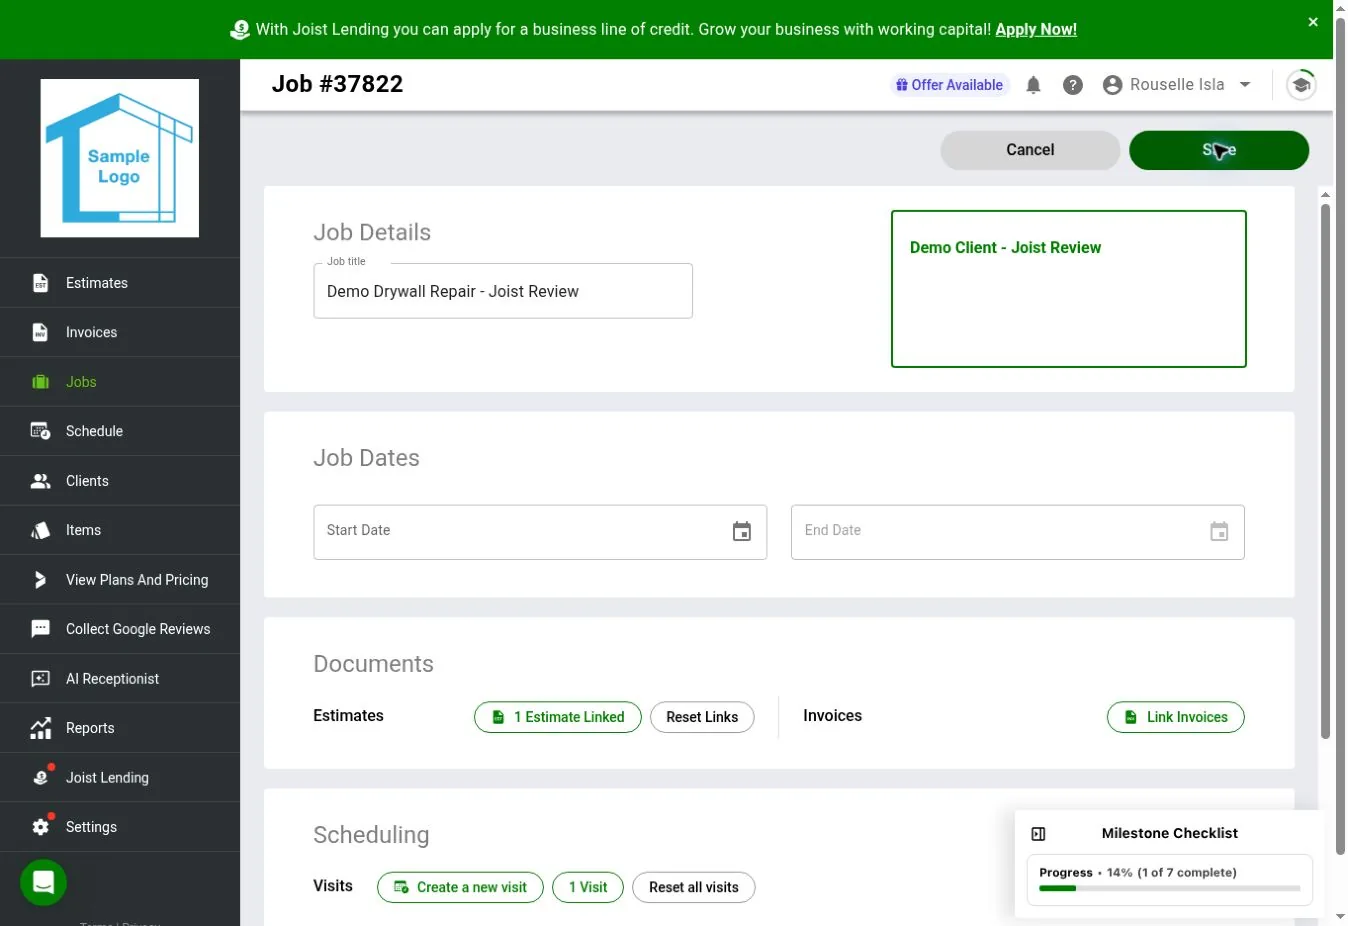This screenshot has height=926, width=1348.
Task: Click Reset all visits
Action: pyautogui.click(x=694, y=887)
